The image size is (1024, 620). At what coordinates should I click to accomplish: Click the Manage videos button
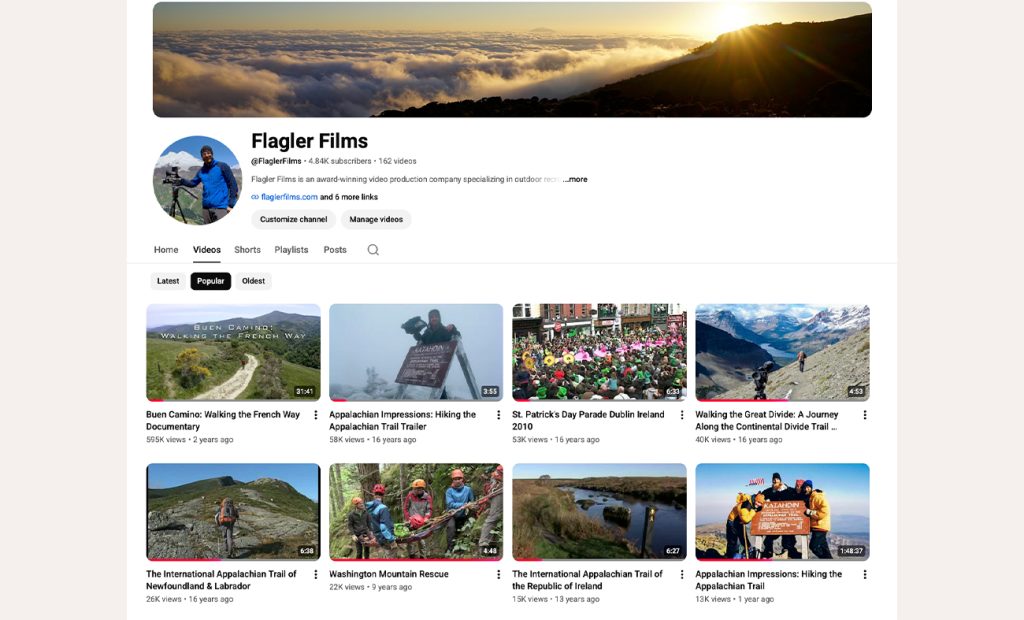click(x=376, y=220)
